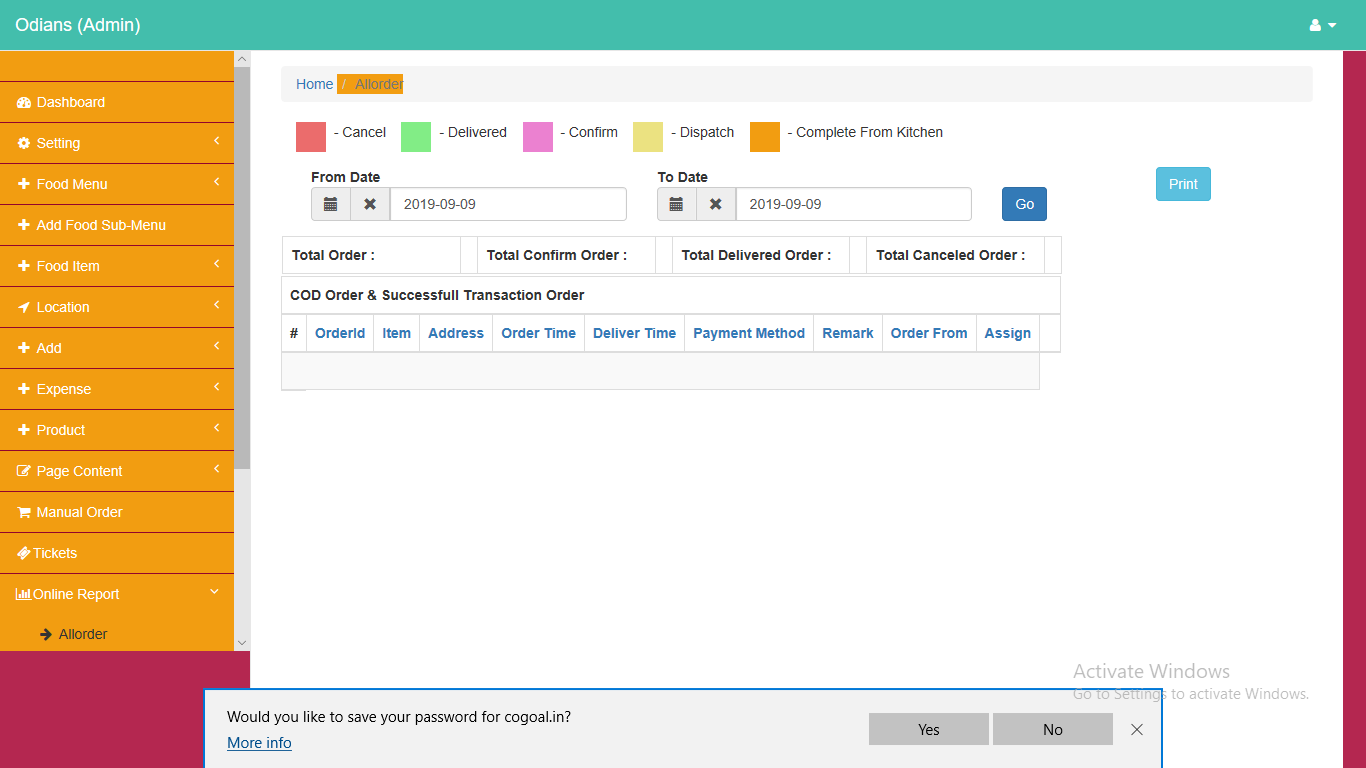Clear the To Date with X icon

715,204
